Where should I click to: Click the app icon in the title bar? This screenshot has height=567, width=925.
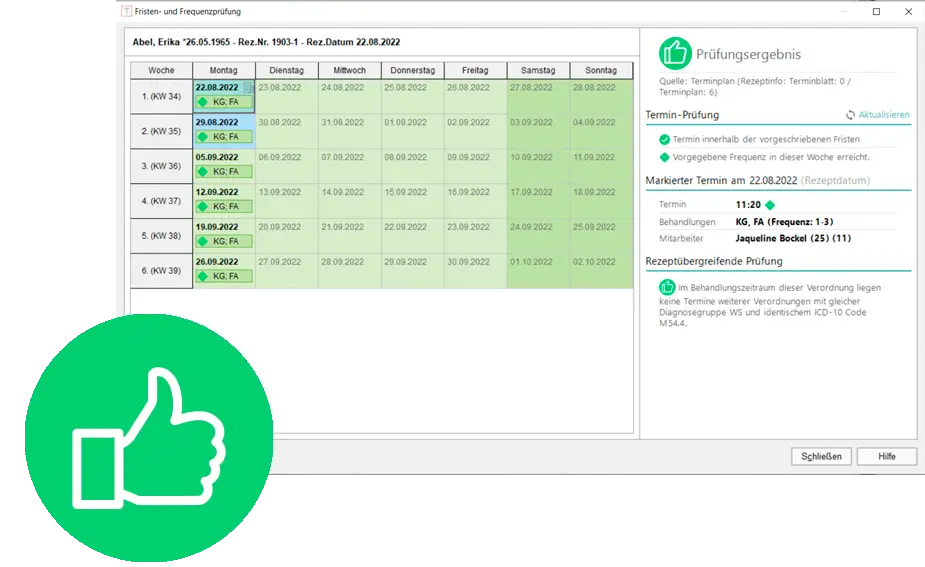coord(126,12)
